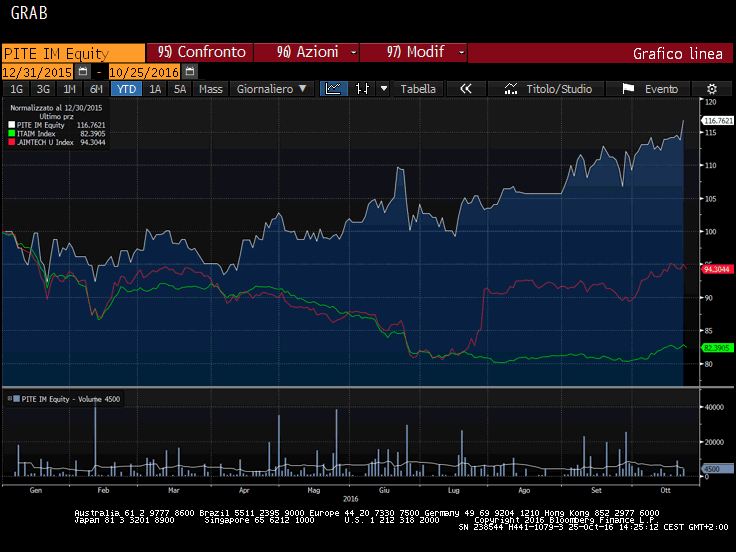This screenshot has width=736, height=552.
Task: Open Titolo/Studio chart studies
Action: [548, 89]
